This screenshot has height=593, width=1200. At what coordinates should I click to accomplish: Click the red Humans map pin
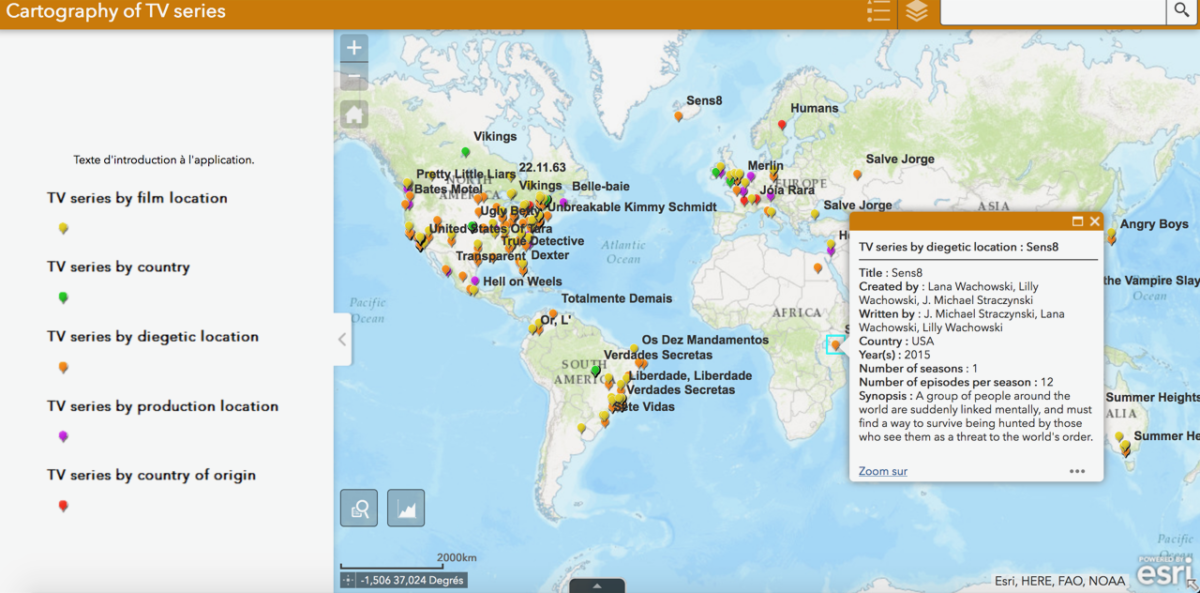(x=783, y=125)
